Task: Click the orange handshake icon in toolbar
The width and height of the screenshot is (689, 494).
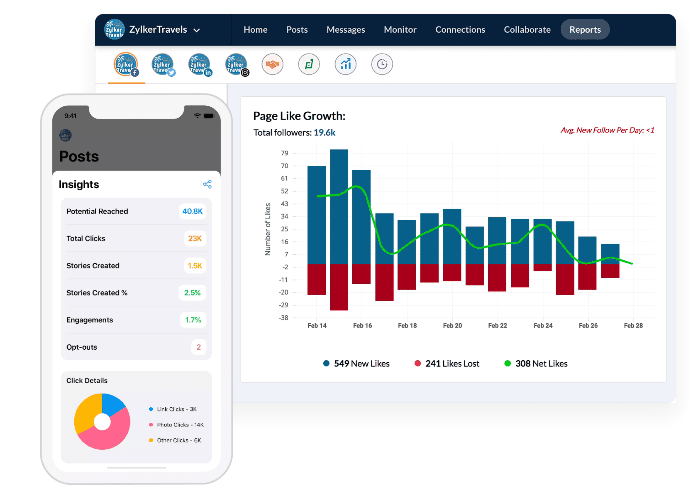Action: (x=271, y=64)
